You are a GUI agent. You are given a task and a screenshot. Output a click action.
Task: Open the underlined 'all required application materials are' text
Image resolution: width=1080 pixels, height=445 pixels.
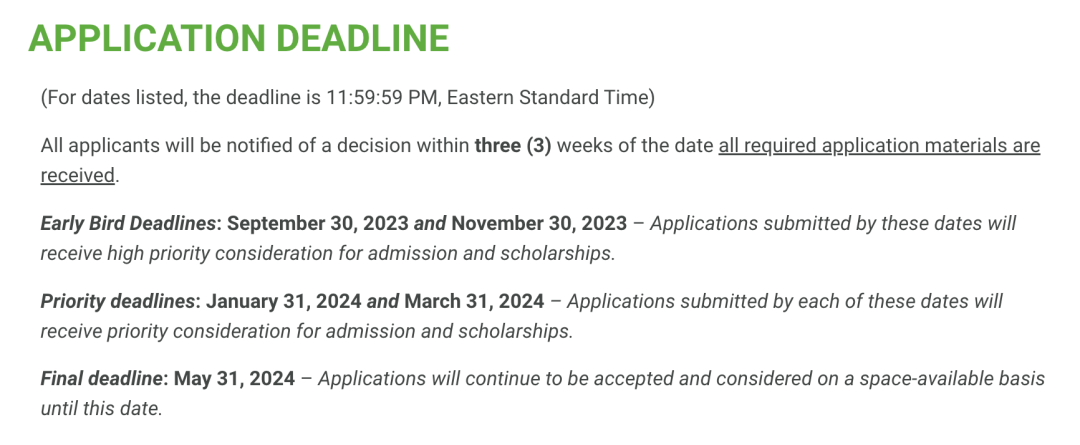(x=879, y=146)
